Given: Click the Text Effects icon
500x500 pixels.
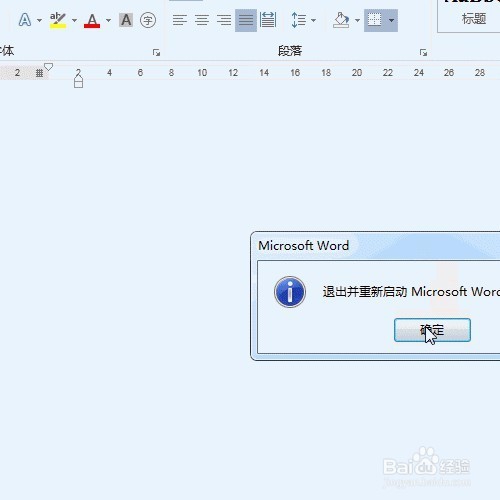Looking at the screenshot, I should coord(25,20).
